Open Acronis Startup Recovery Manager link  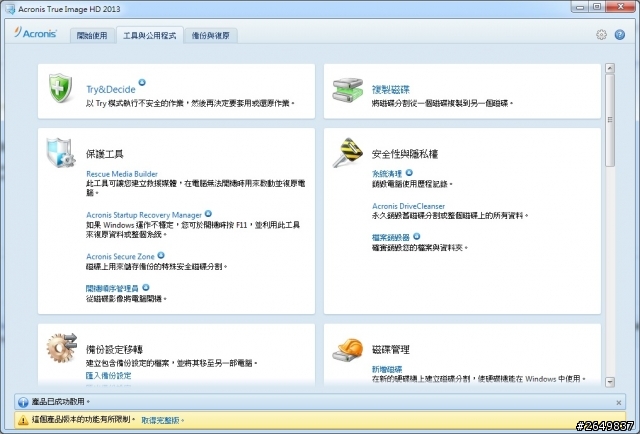pyautogui.click(x=144, y=215)
